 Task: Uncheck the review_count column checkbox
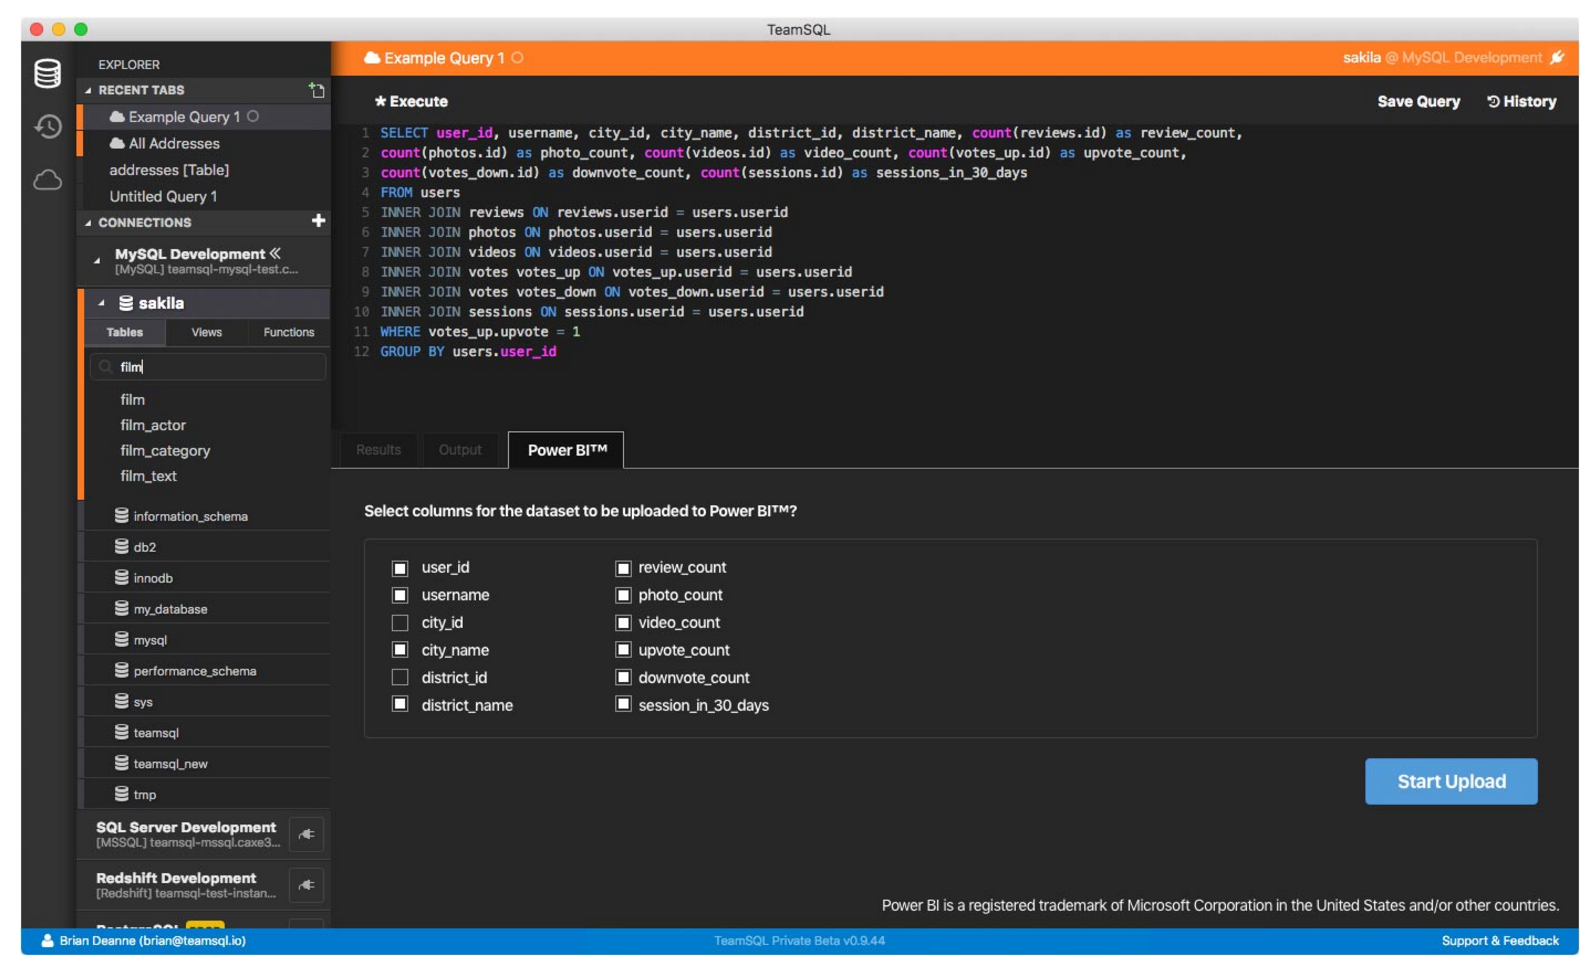[623, 568]
